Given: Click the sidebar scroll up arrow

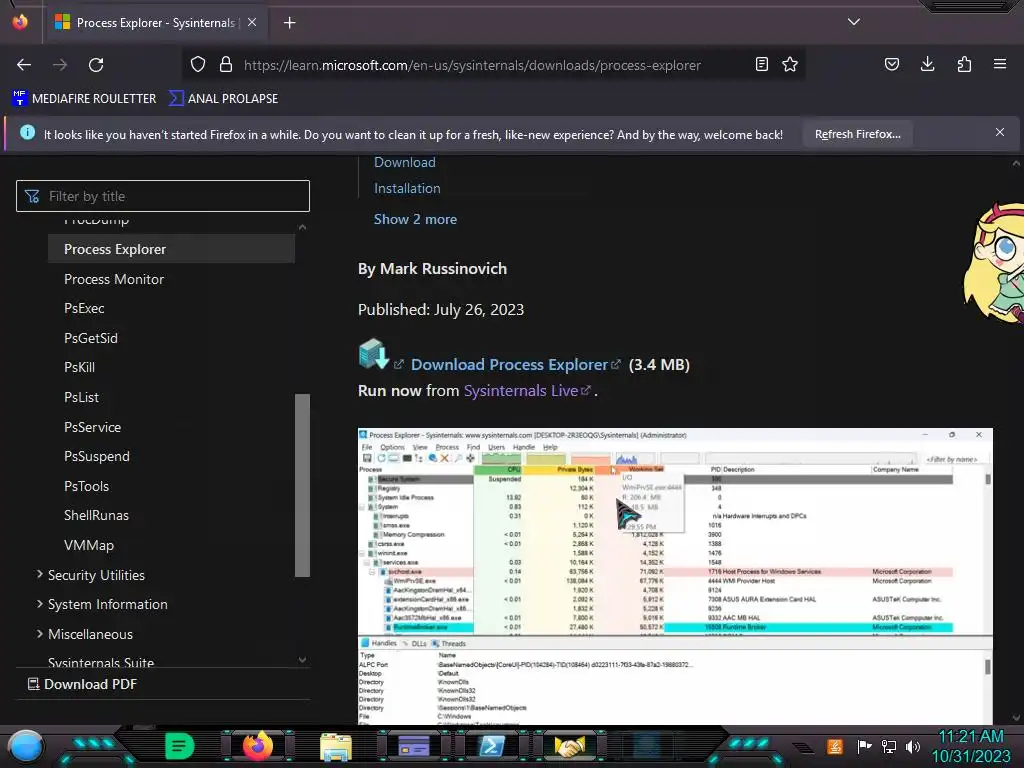Looking at the screenshot, I should click(302, 227).
